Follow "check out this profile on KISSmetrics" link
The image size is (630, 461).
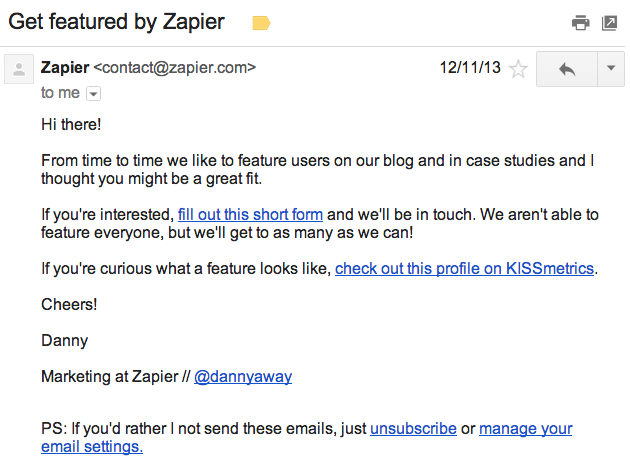(x=464, y=268)
